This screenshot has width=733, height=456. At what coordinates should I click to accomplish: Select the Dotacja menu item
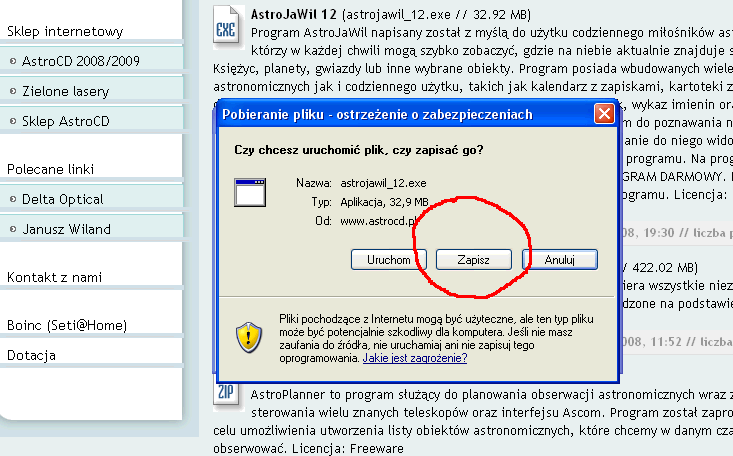(31, 355)
